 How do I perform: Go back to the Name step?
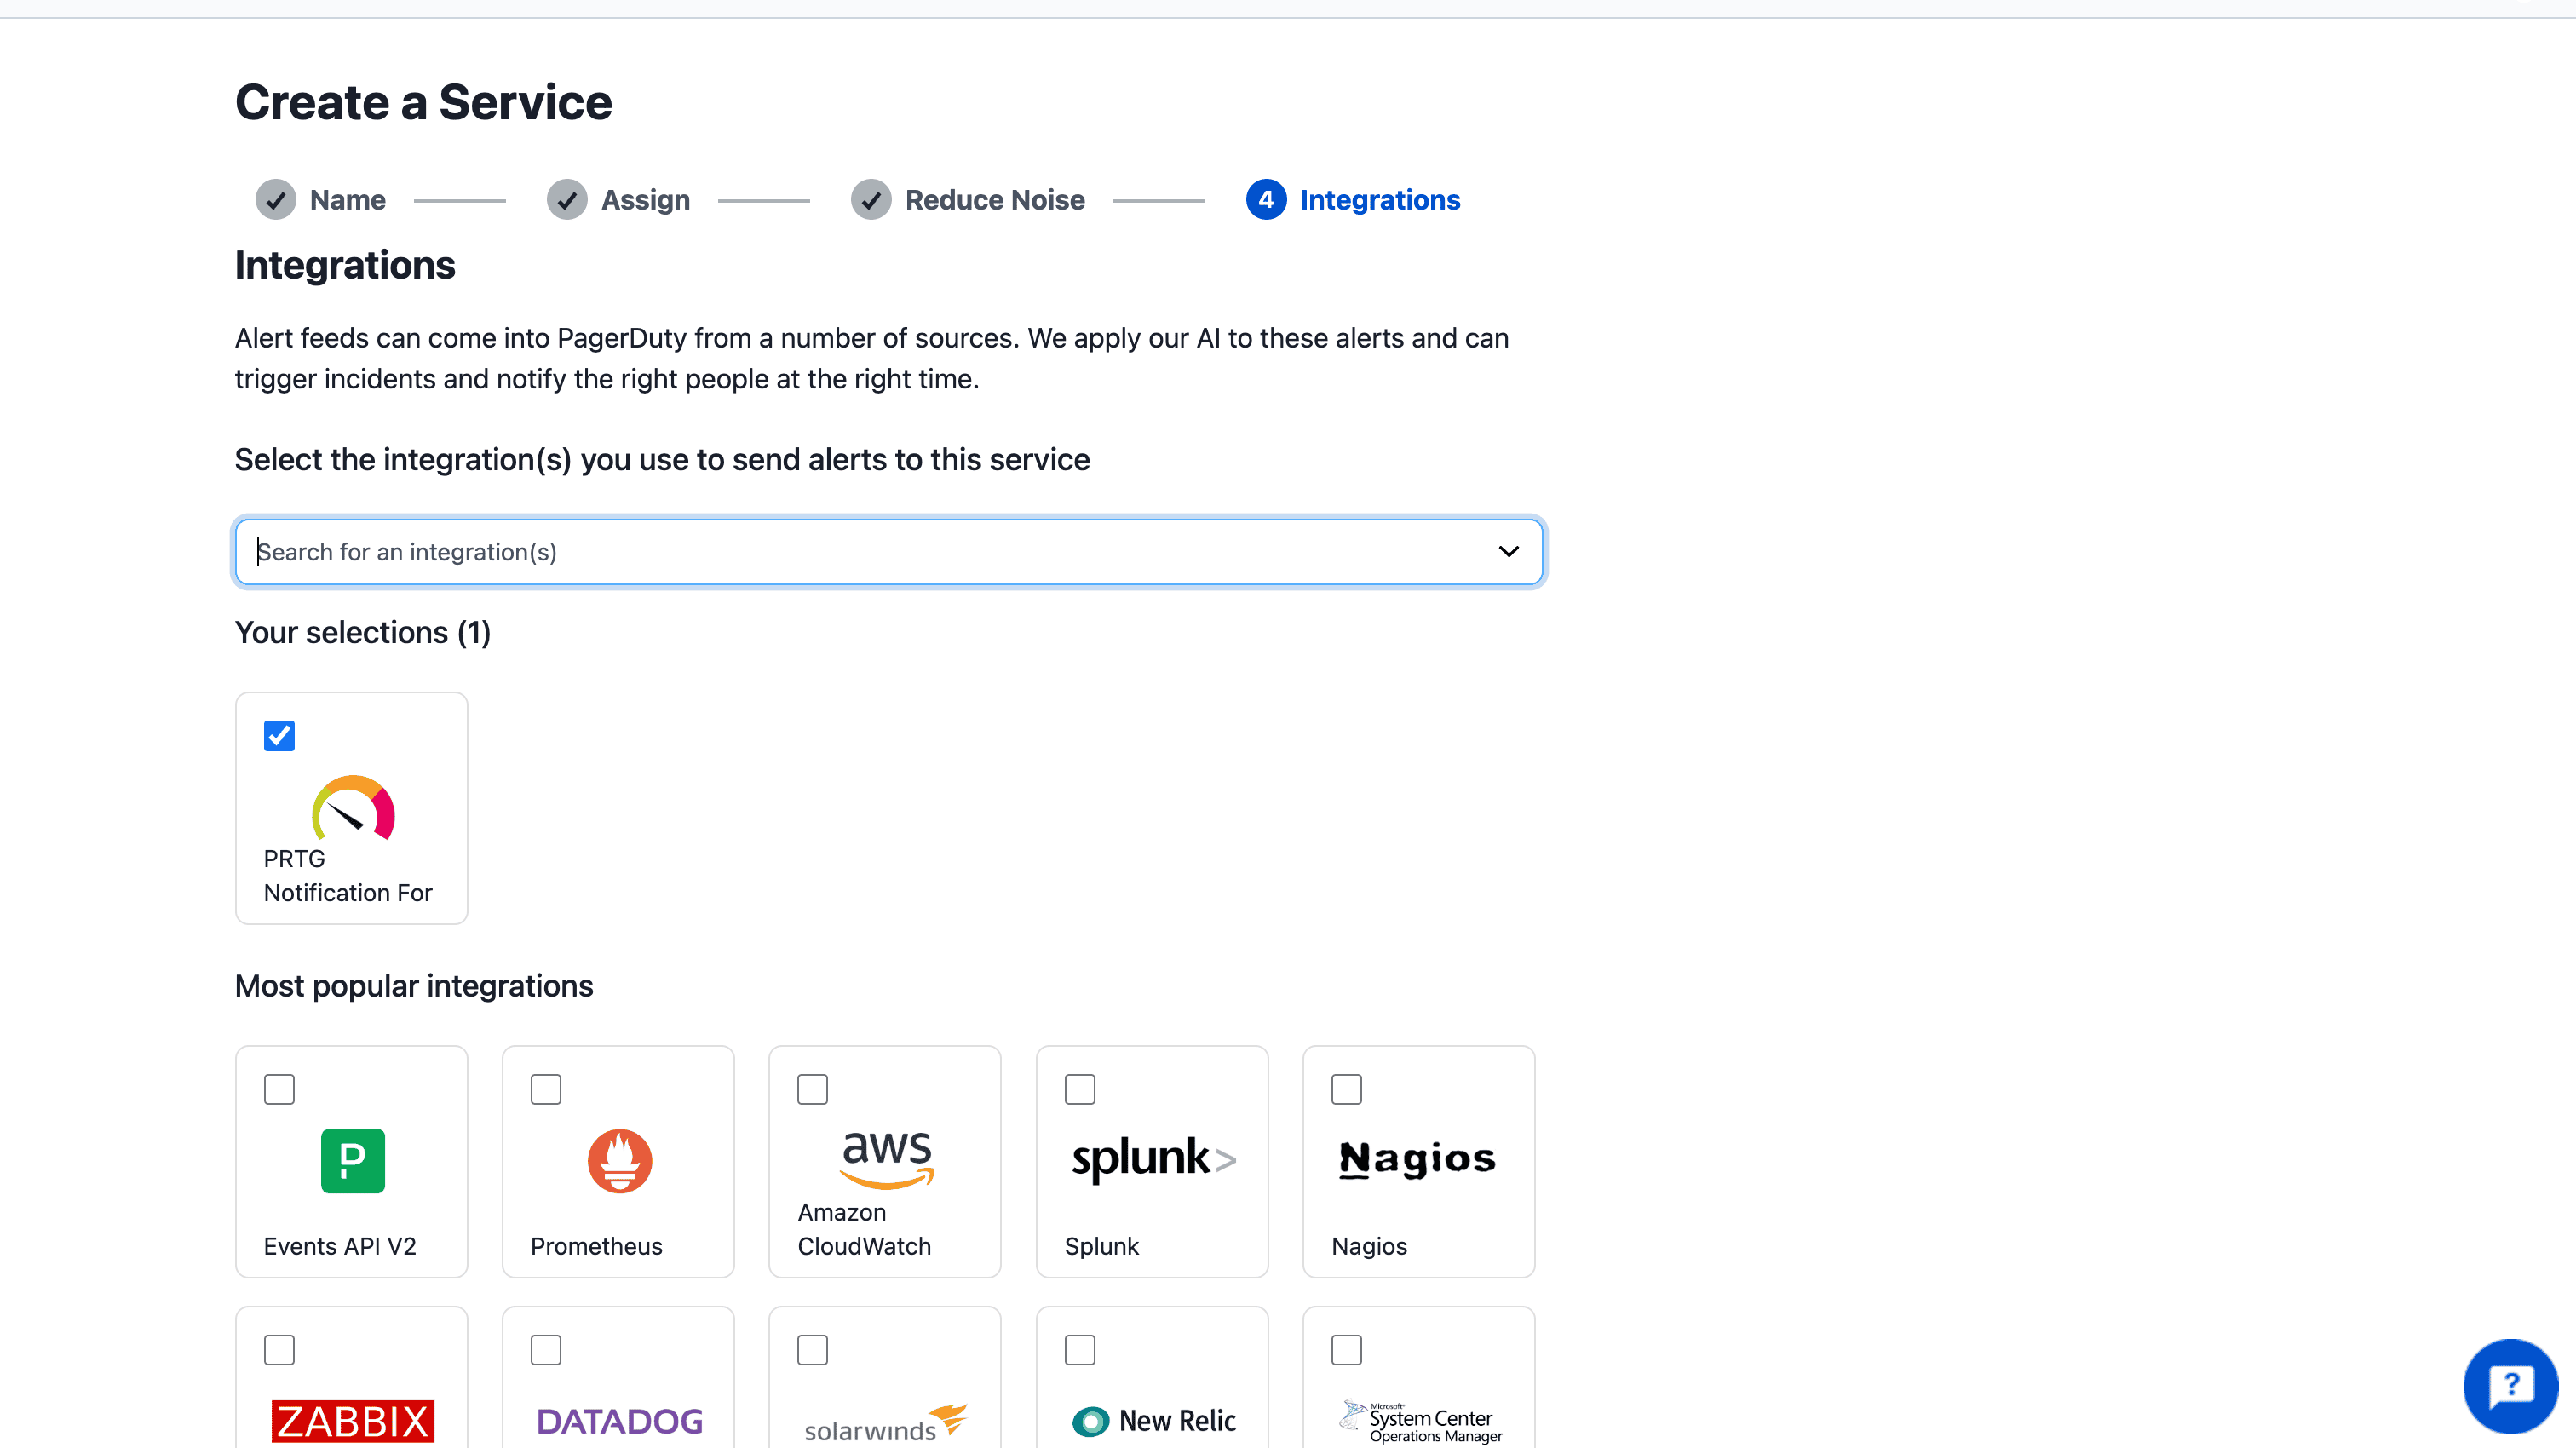click(347, 200)
